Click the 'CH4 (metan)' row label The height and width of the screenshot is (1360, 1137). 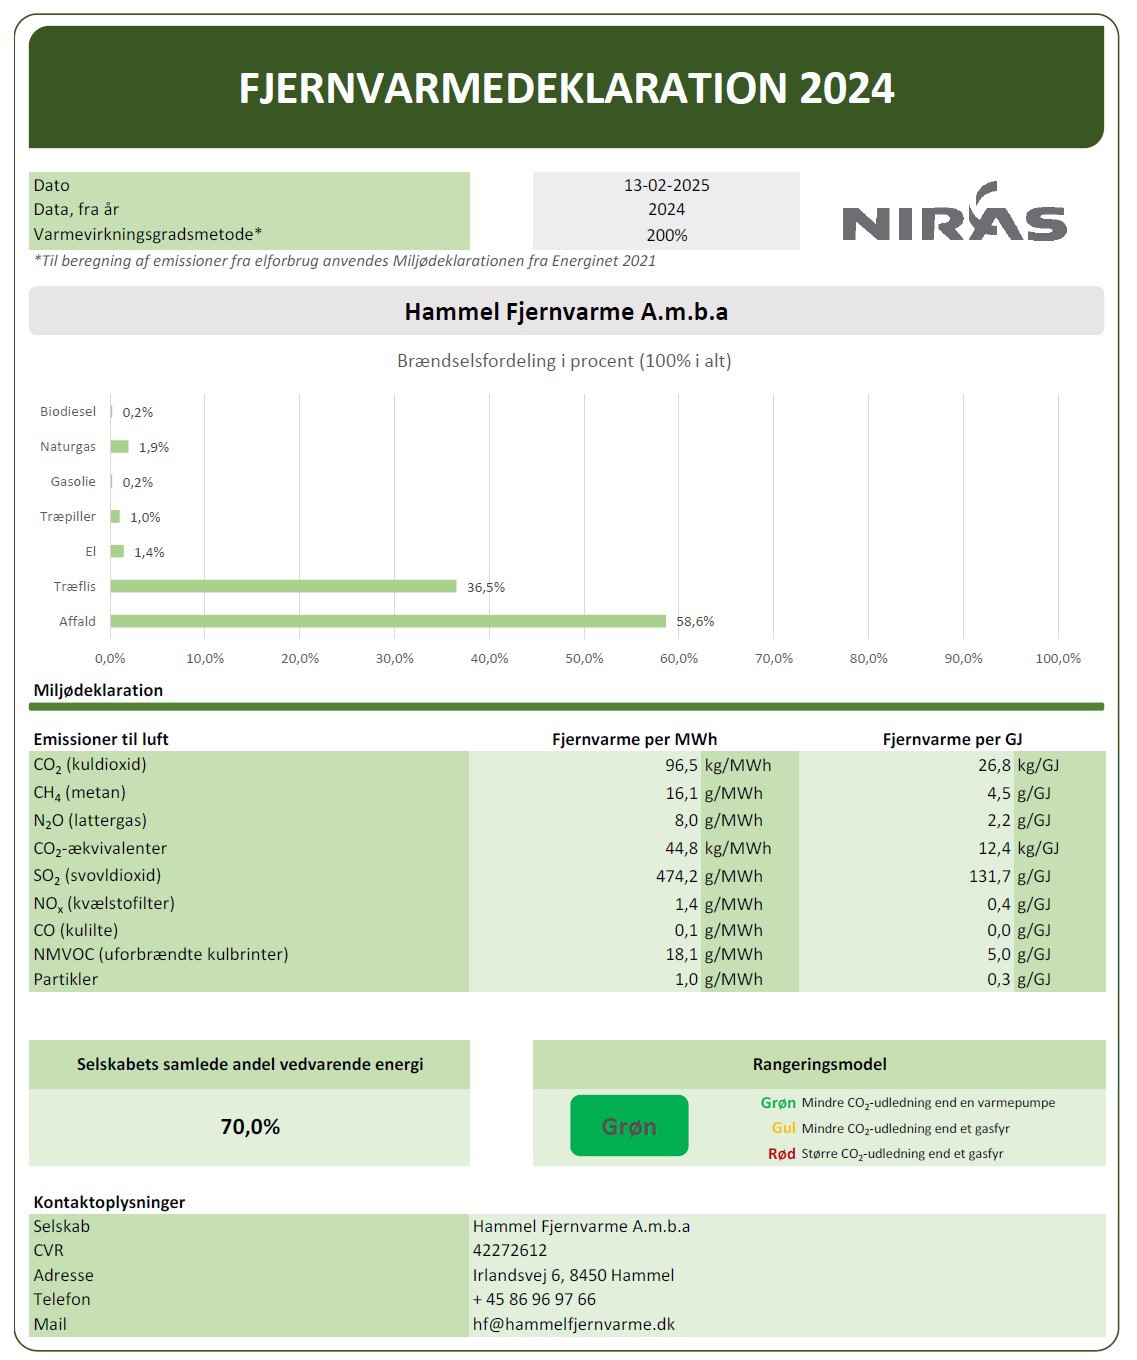80,793
